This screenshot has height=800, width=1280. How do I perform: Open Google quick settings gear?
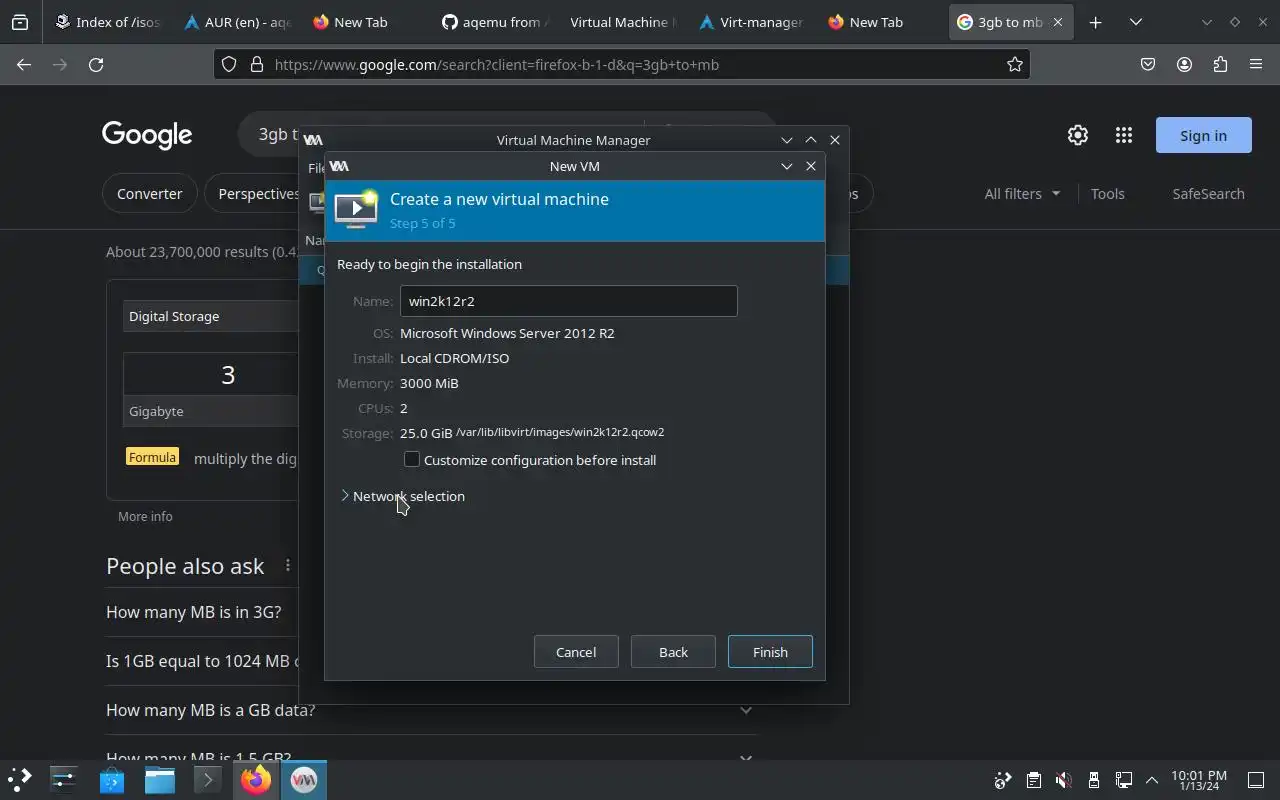pos(1078,135)
